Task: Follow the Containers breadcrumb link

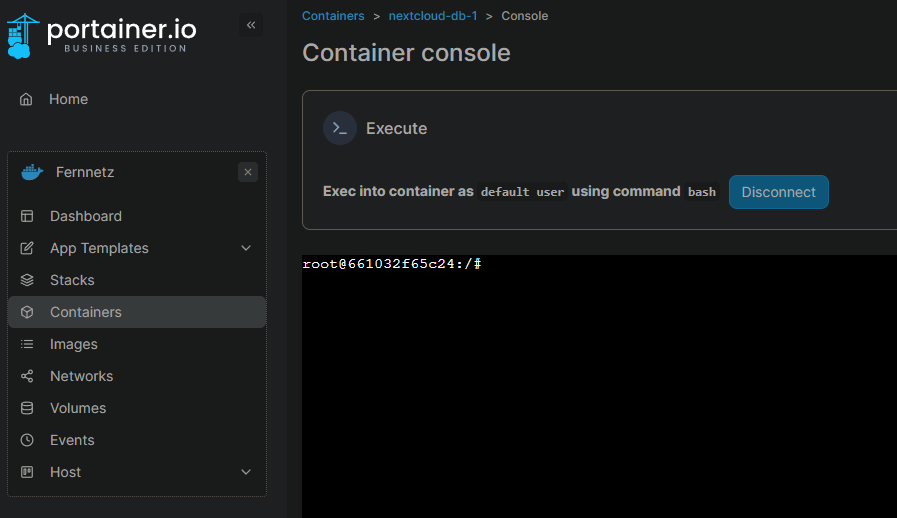Action: click(333, 16)
